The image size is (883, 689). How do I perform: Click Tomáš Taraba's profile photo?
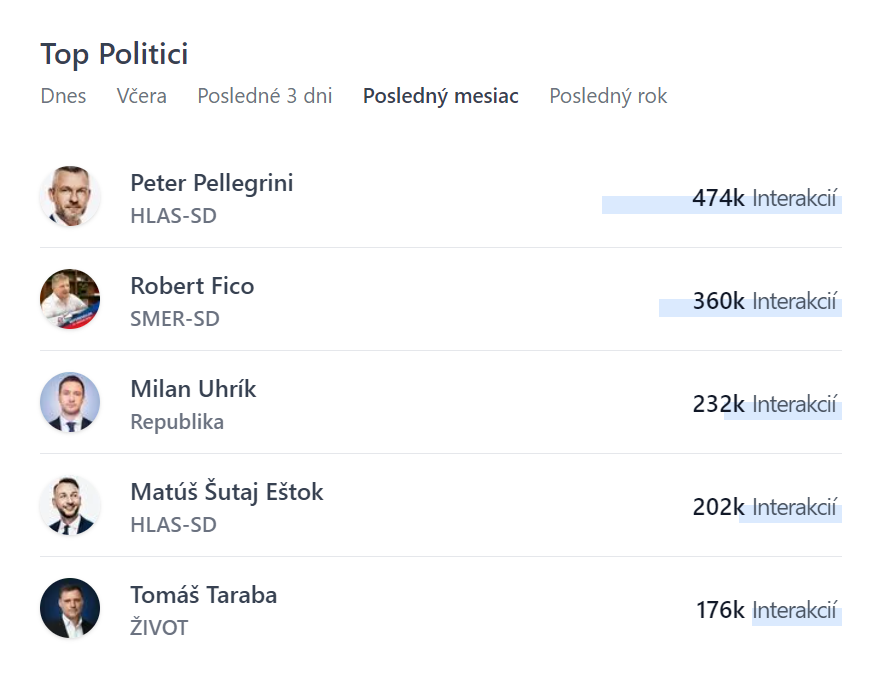(x=70, y=608)
